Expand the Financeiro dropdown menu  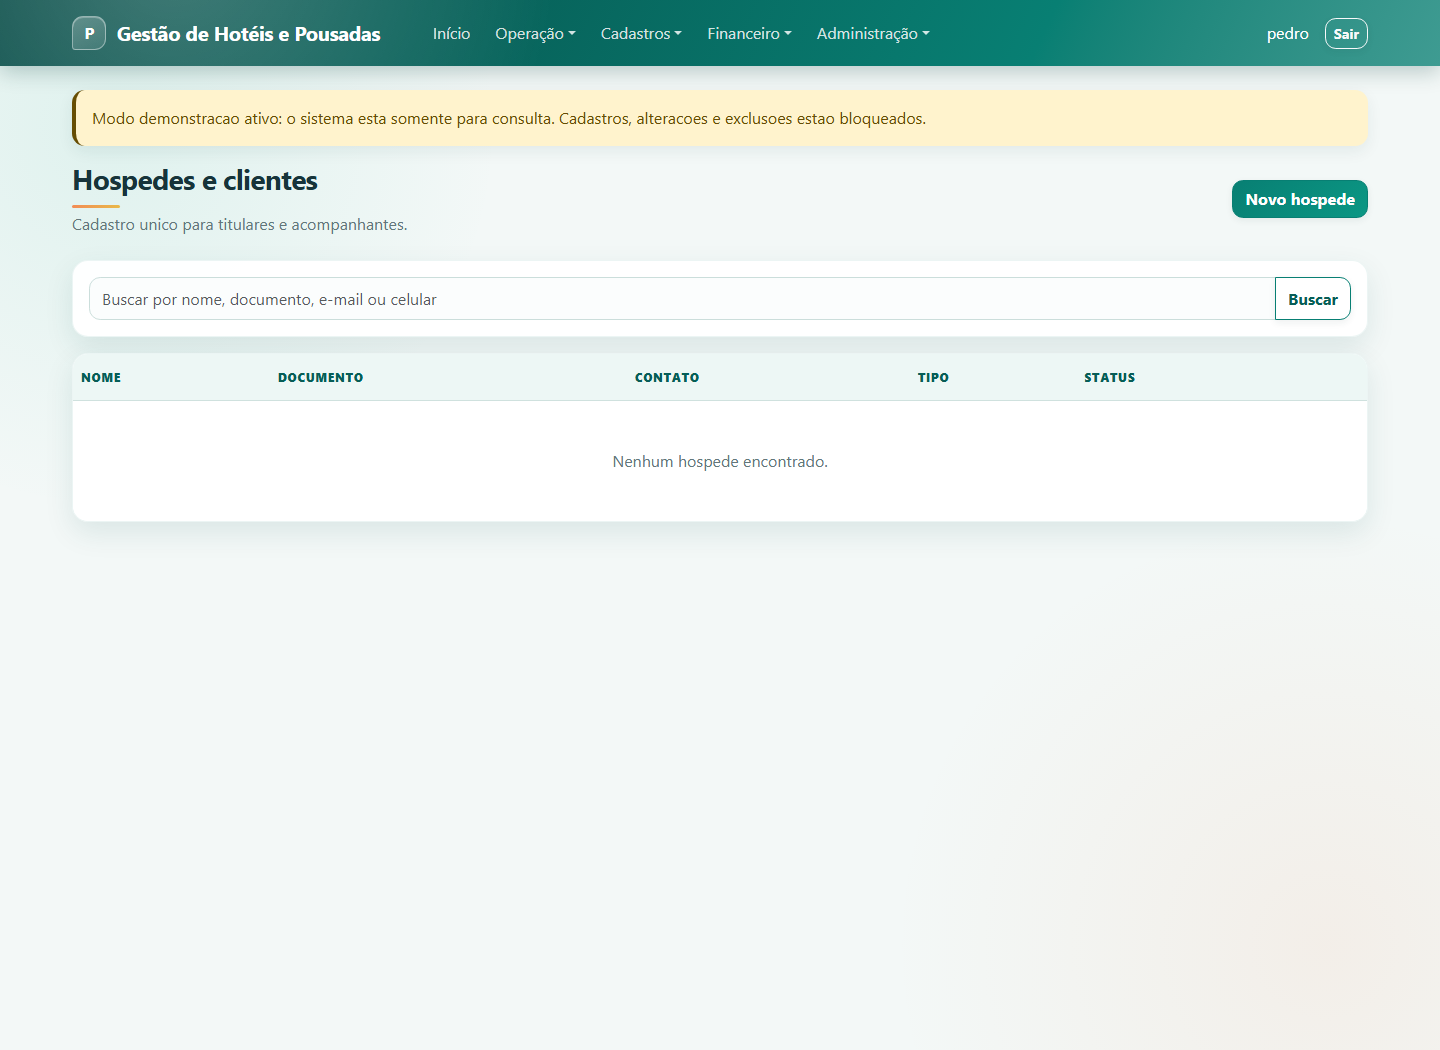pos(749,33)
